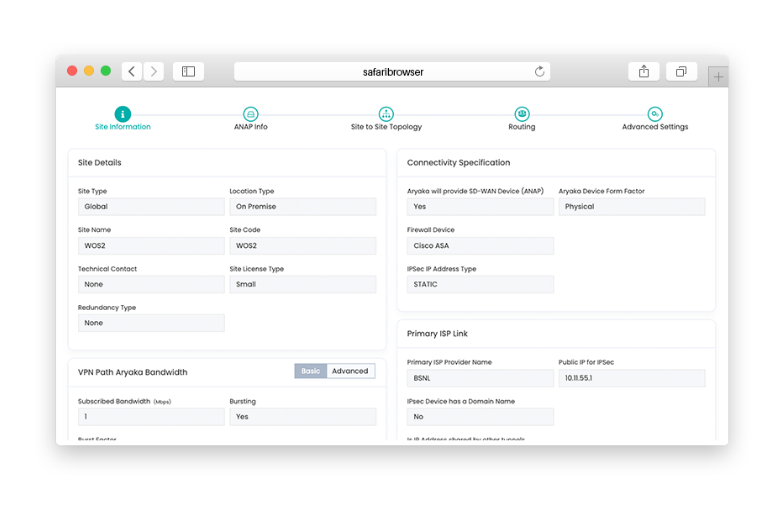Viewport: 782px width, 521px height.
Task: Add a new tab with plus button
Action: (718, 77)
